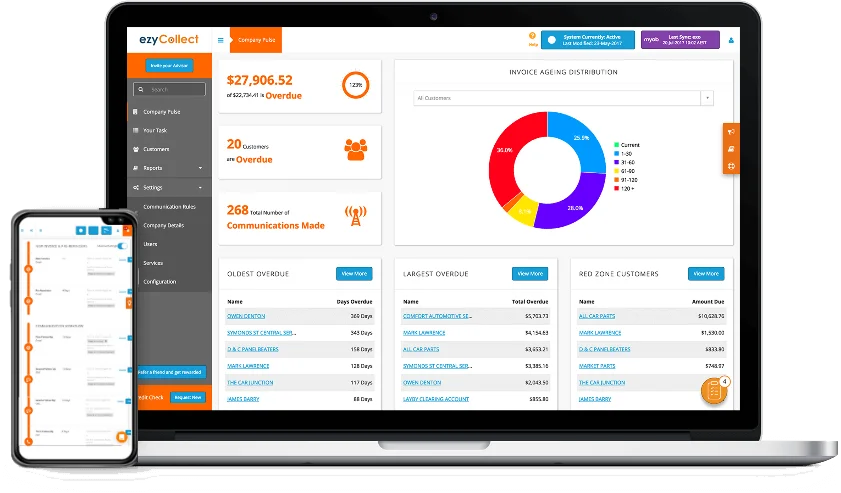
Task: Open ALL CAR PARTS link in Red Zone Customers
Action: pos(597,316)
